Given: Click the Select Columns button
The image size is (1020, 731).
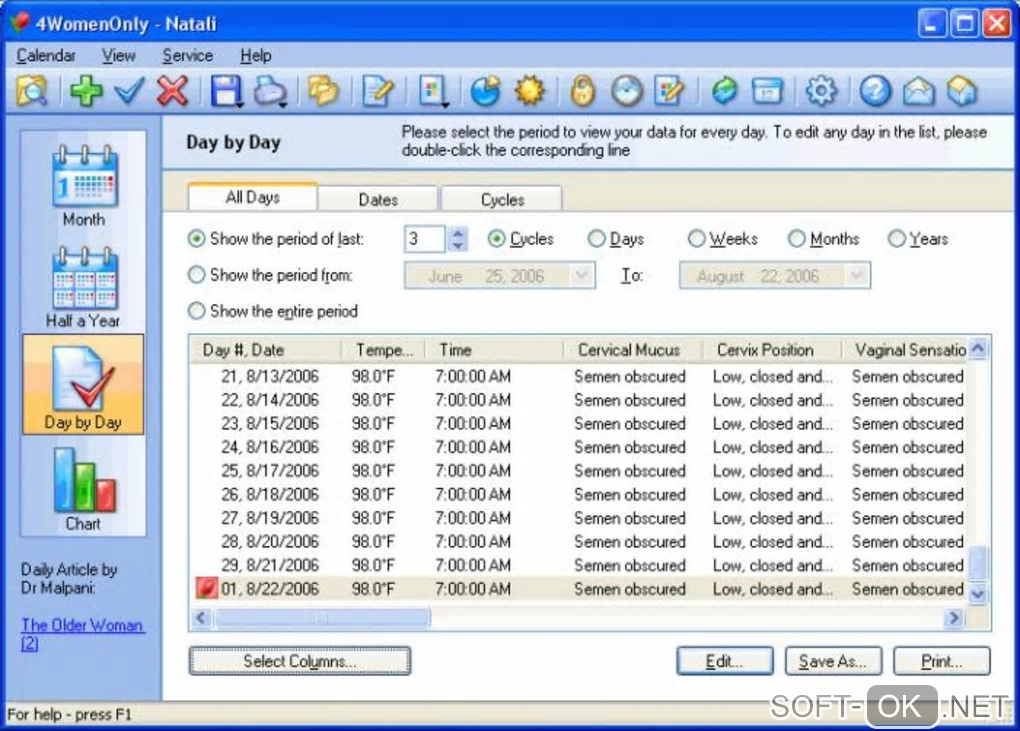Looking at the screenshot, I should tap(300, 661).
